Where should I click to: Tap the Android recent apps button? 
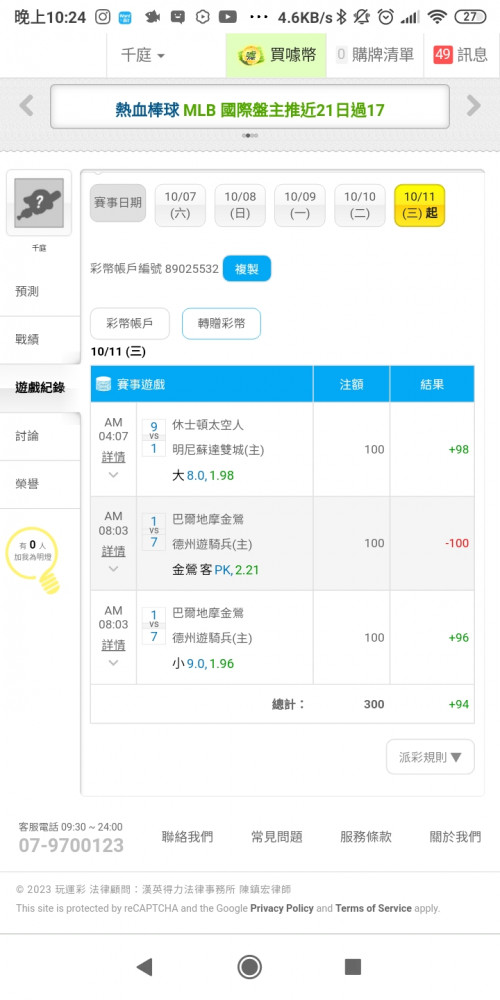(353, 967)
